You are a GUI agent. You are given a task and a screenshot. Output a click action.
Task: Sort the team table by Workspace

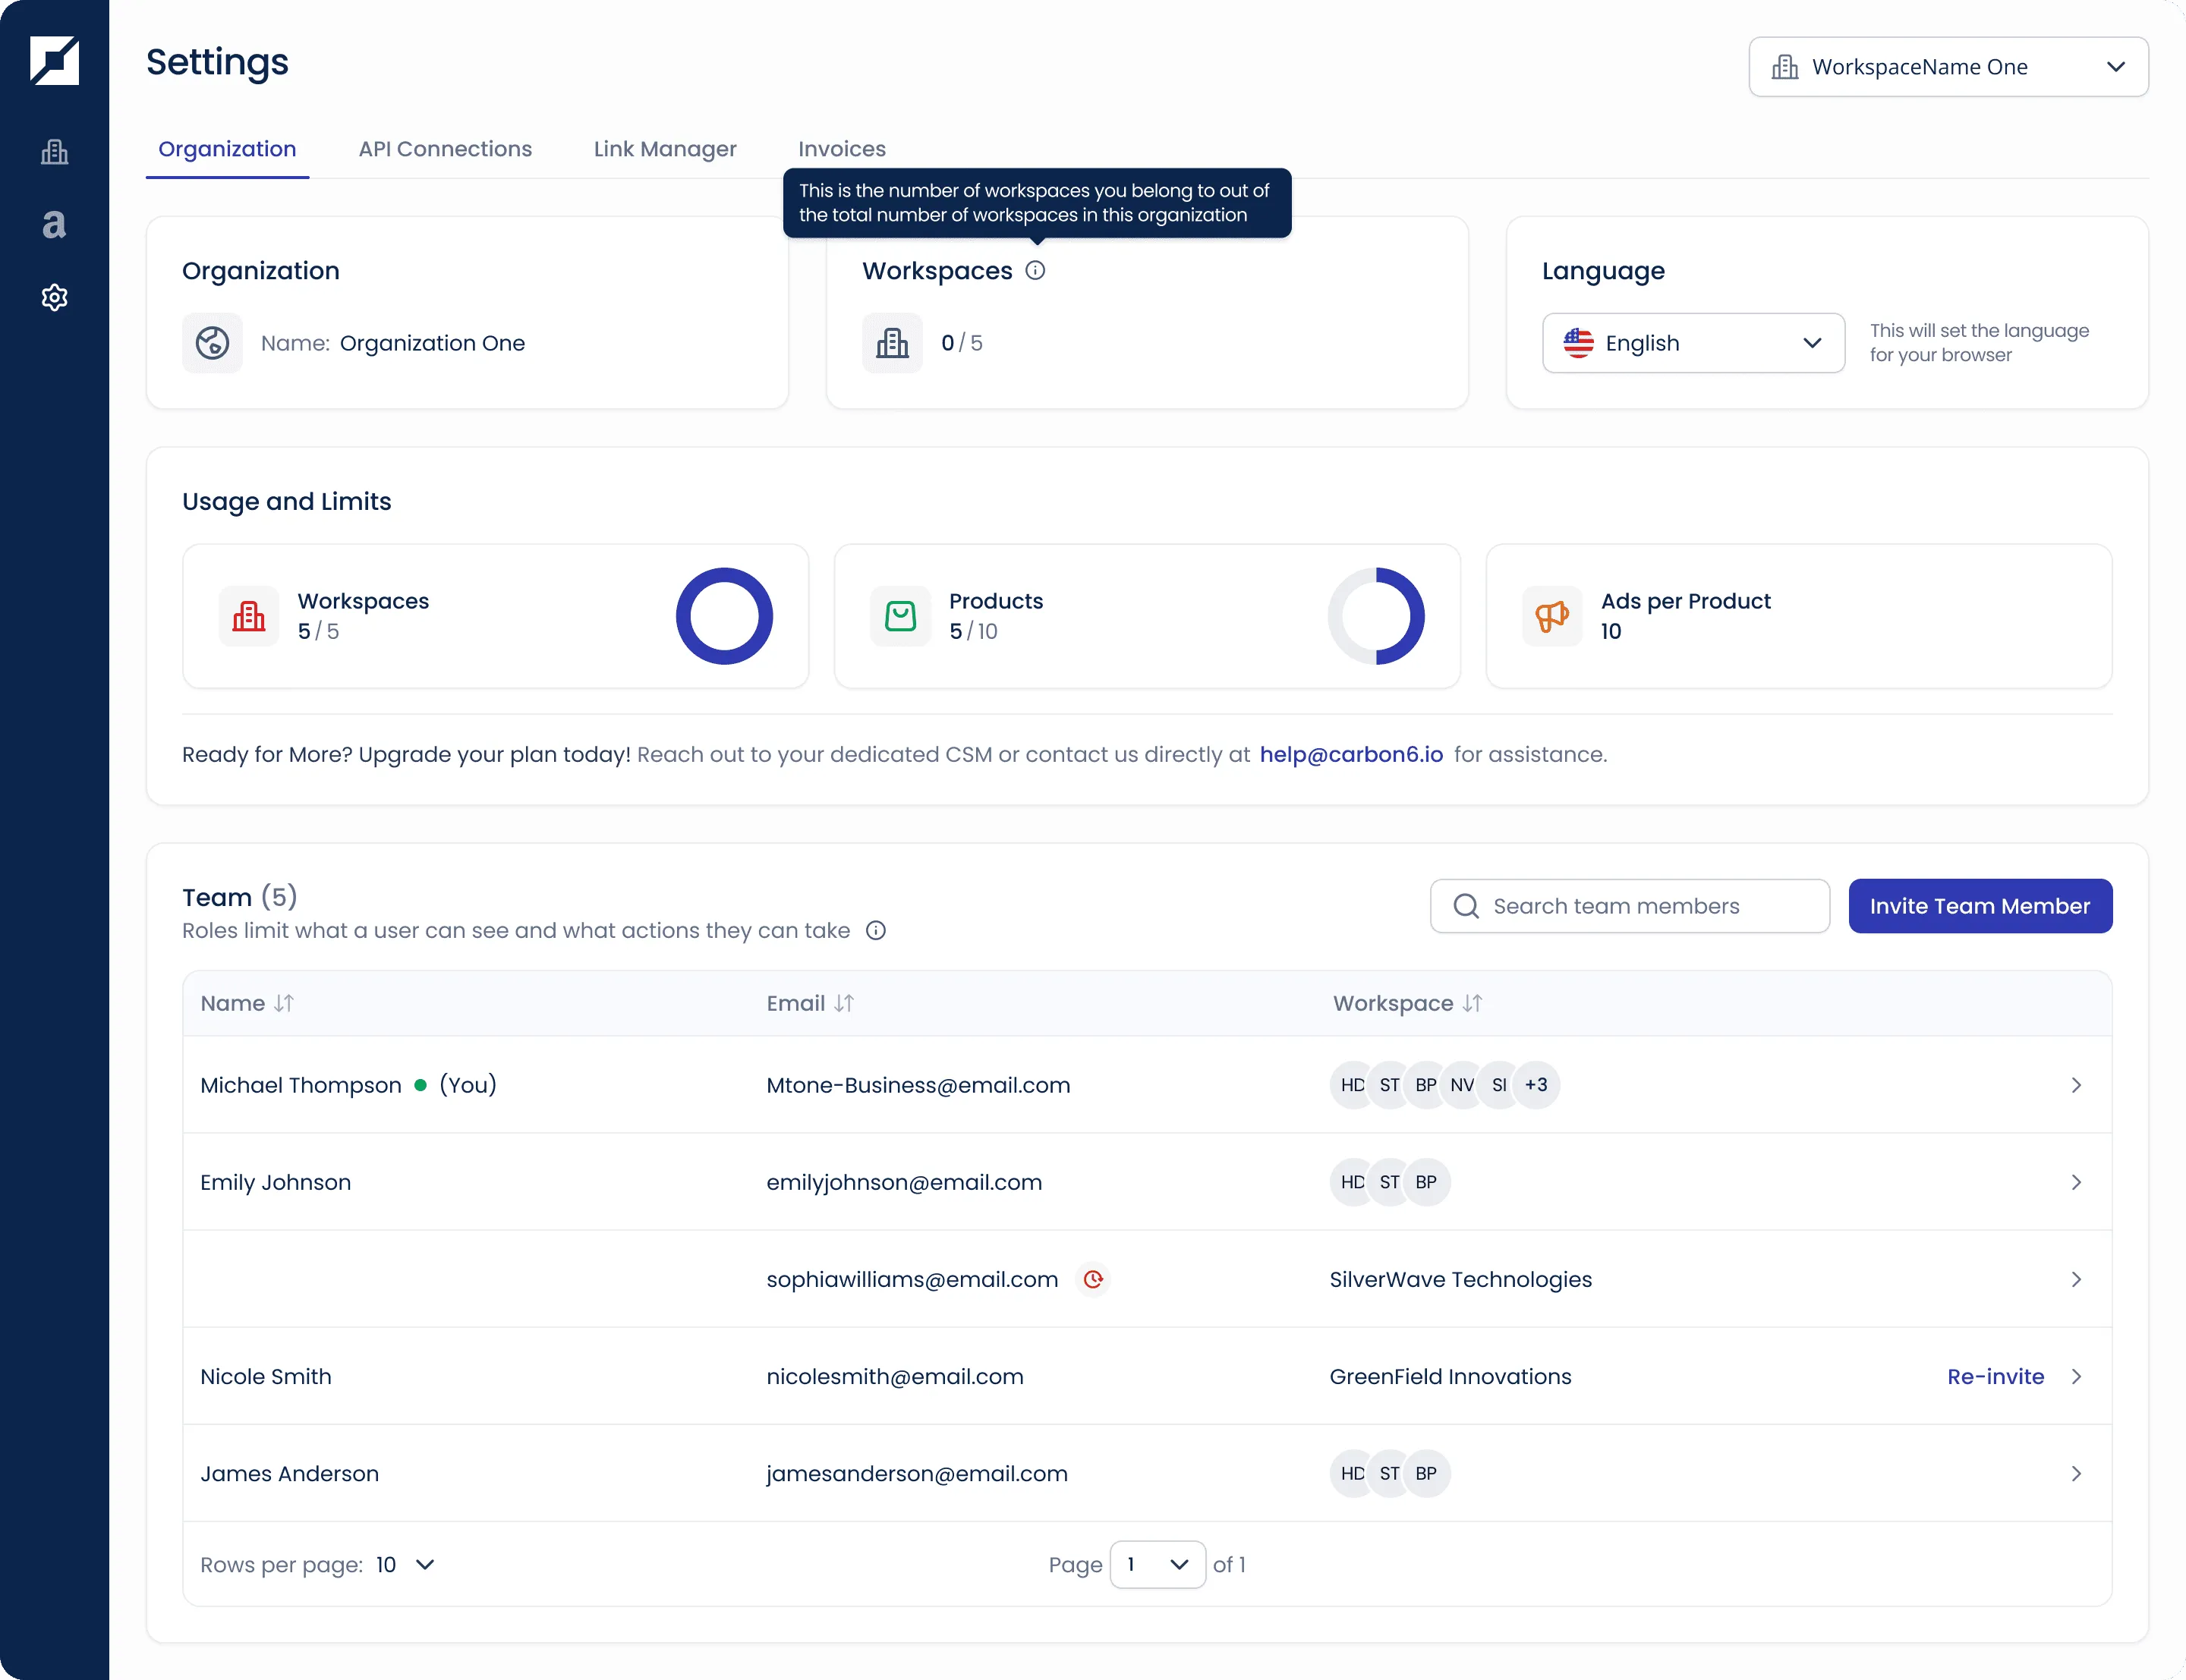coord(1472,1003)
